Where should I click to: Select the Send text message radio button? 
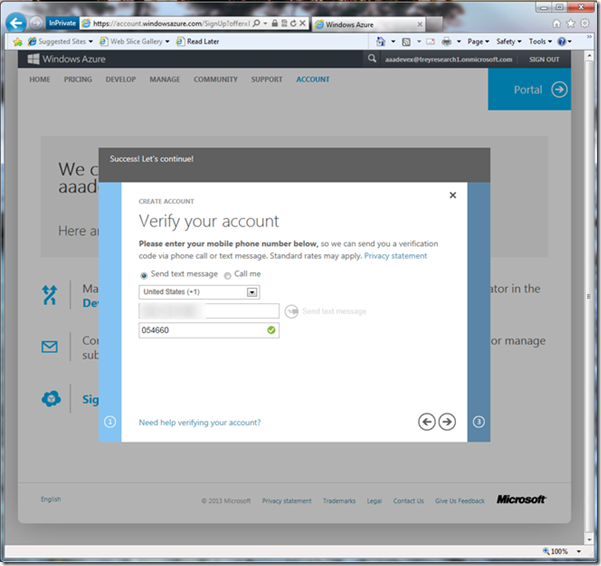144,276
